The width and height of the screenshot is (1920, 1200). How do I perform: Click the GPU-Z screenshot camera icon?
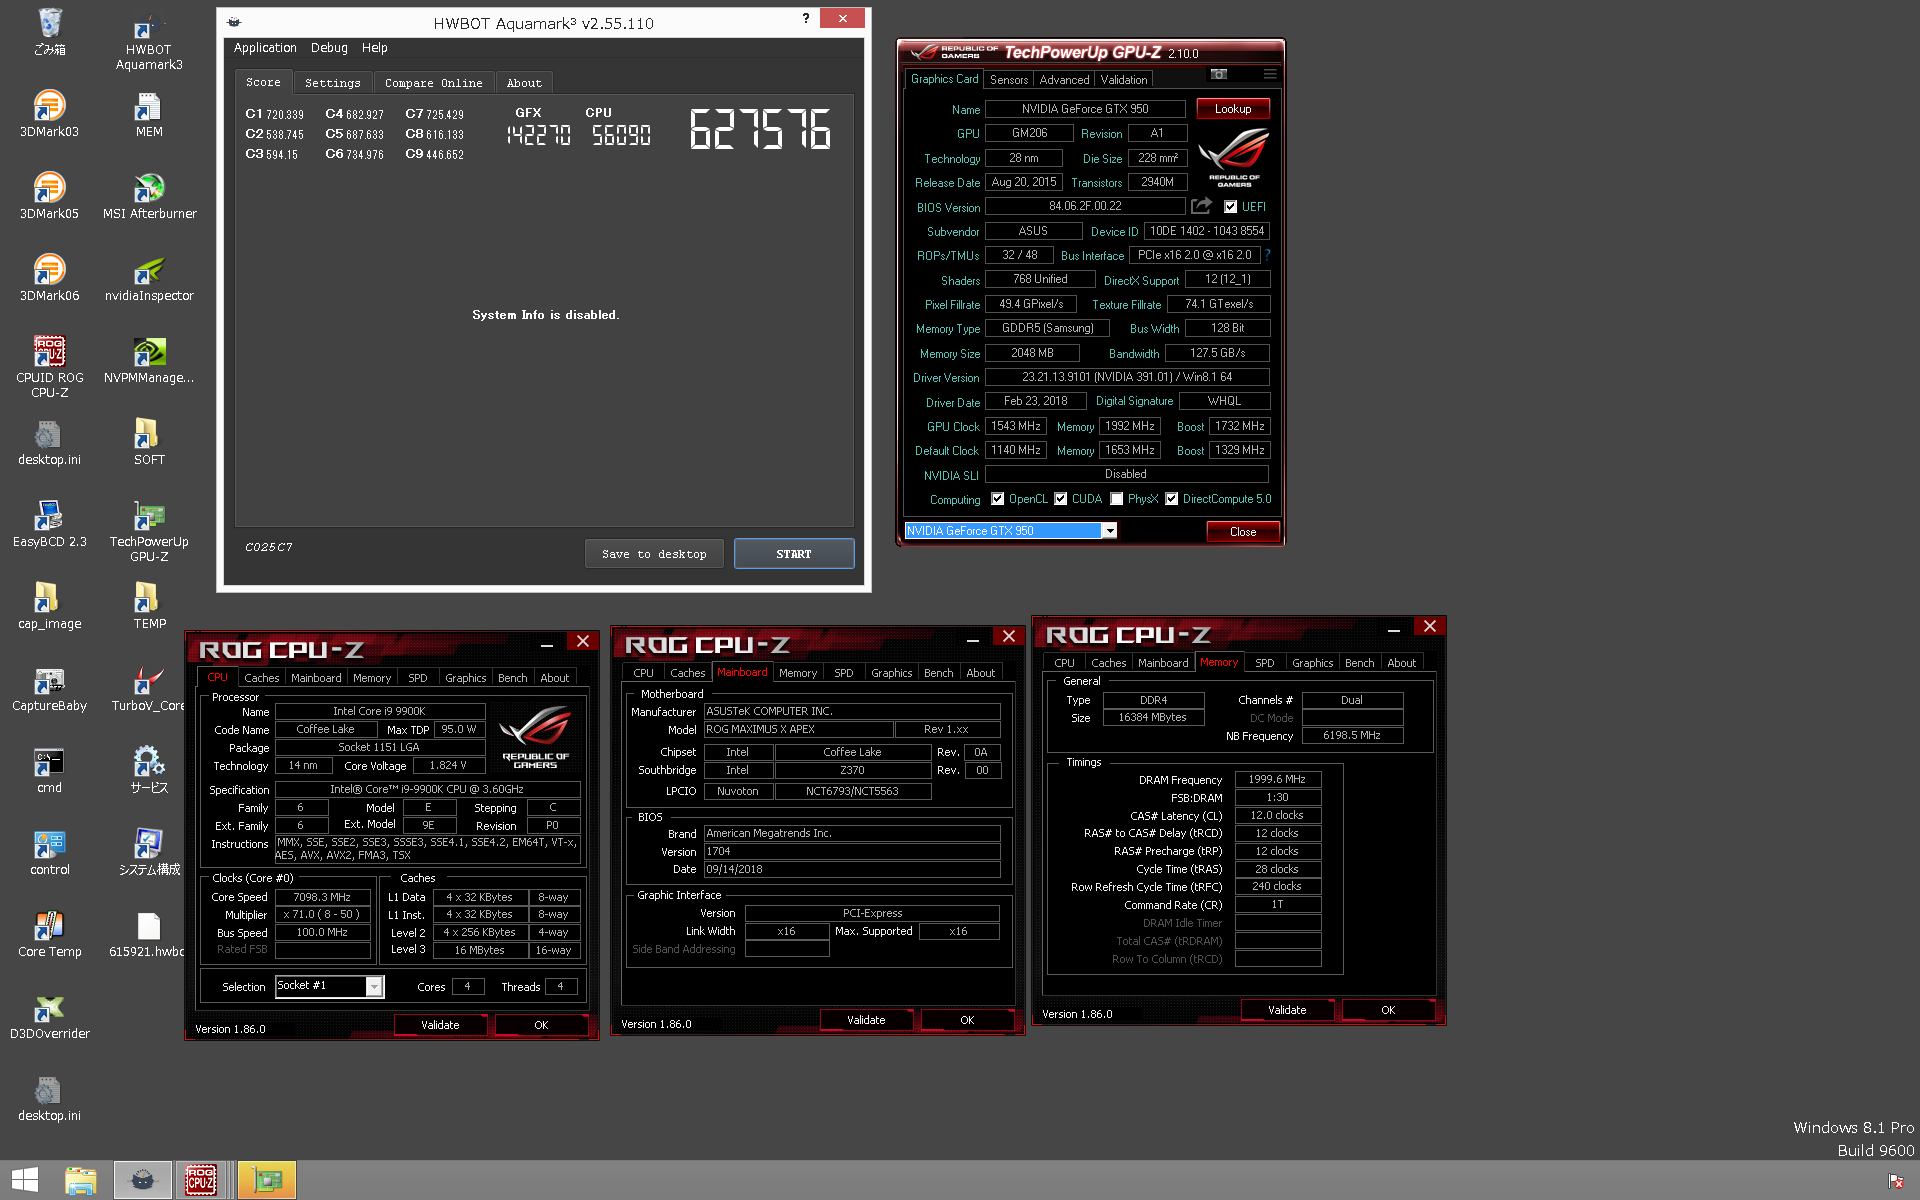coord(1218,74)
